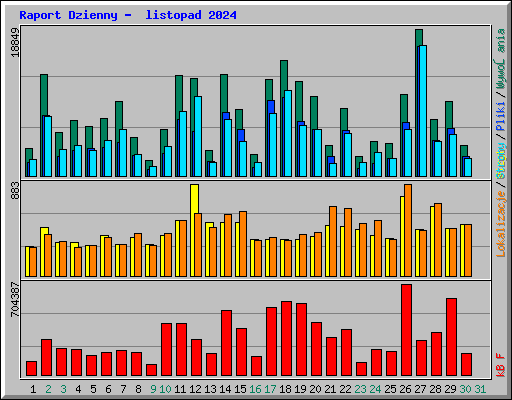Click the short red bar for day 9
This screenshot has height=400, width=512.
pyautogui.click(x=151, y=370)
